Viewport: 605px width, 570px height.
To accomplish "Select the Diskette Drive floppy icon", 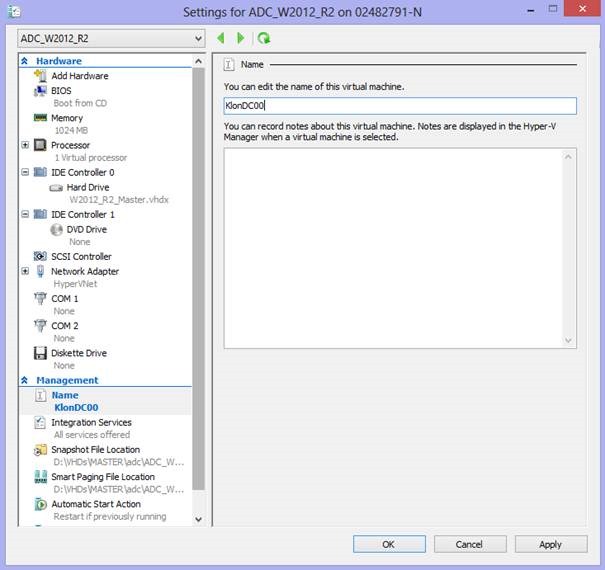I will coord(40,353).
